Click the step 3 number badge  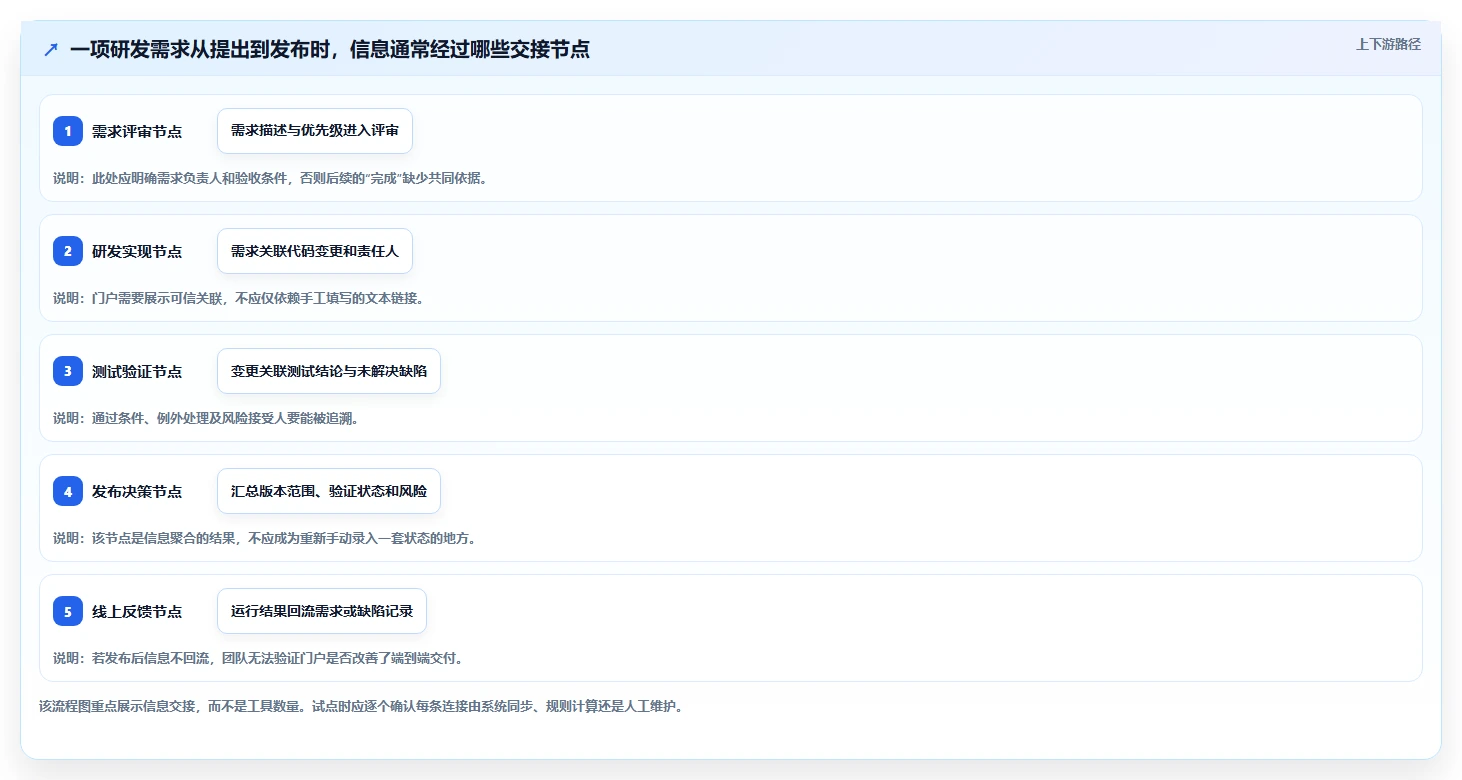pyautogui.click(x=68, y=371)
